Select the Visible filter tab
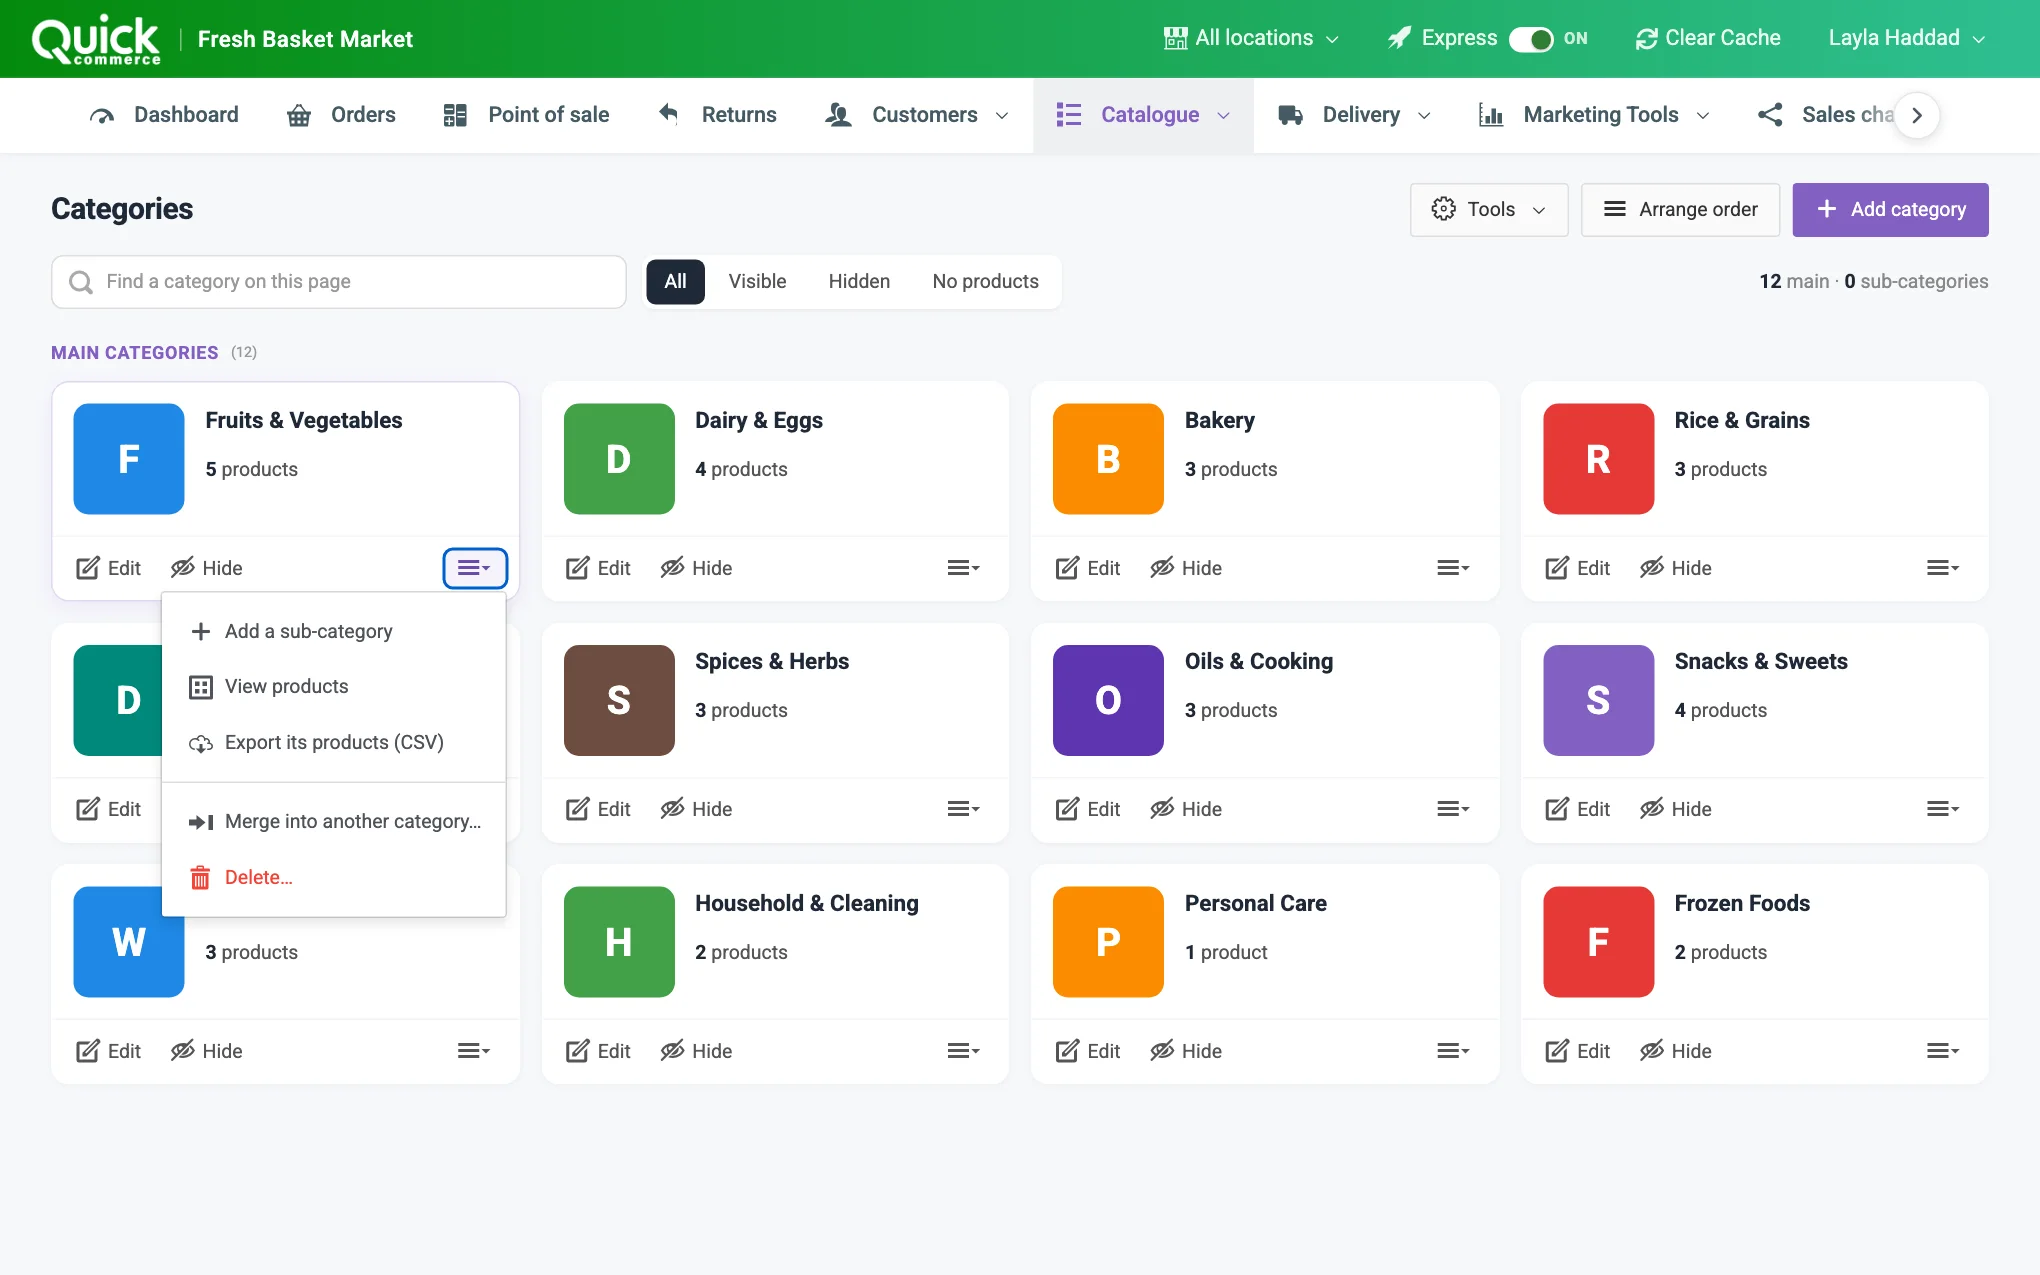The height and width of the screenshot is (1275, 2040). tap(757, 282)
